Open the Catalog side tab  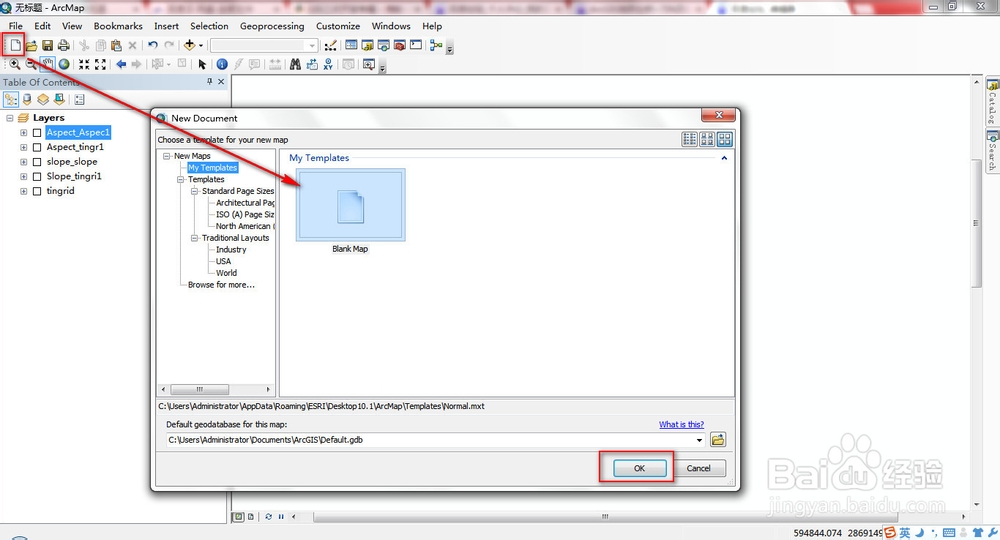992,102
